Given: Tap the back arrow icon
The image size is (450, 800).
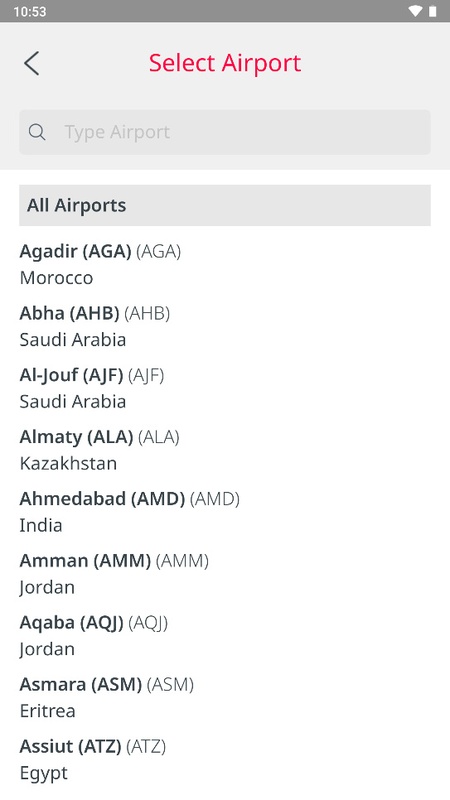Looking at the screenshot, I should (x=31, y=64).
